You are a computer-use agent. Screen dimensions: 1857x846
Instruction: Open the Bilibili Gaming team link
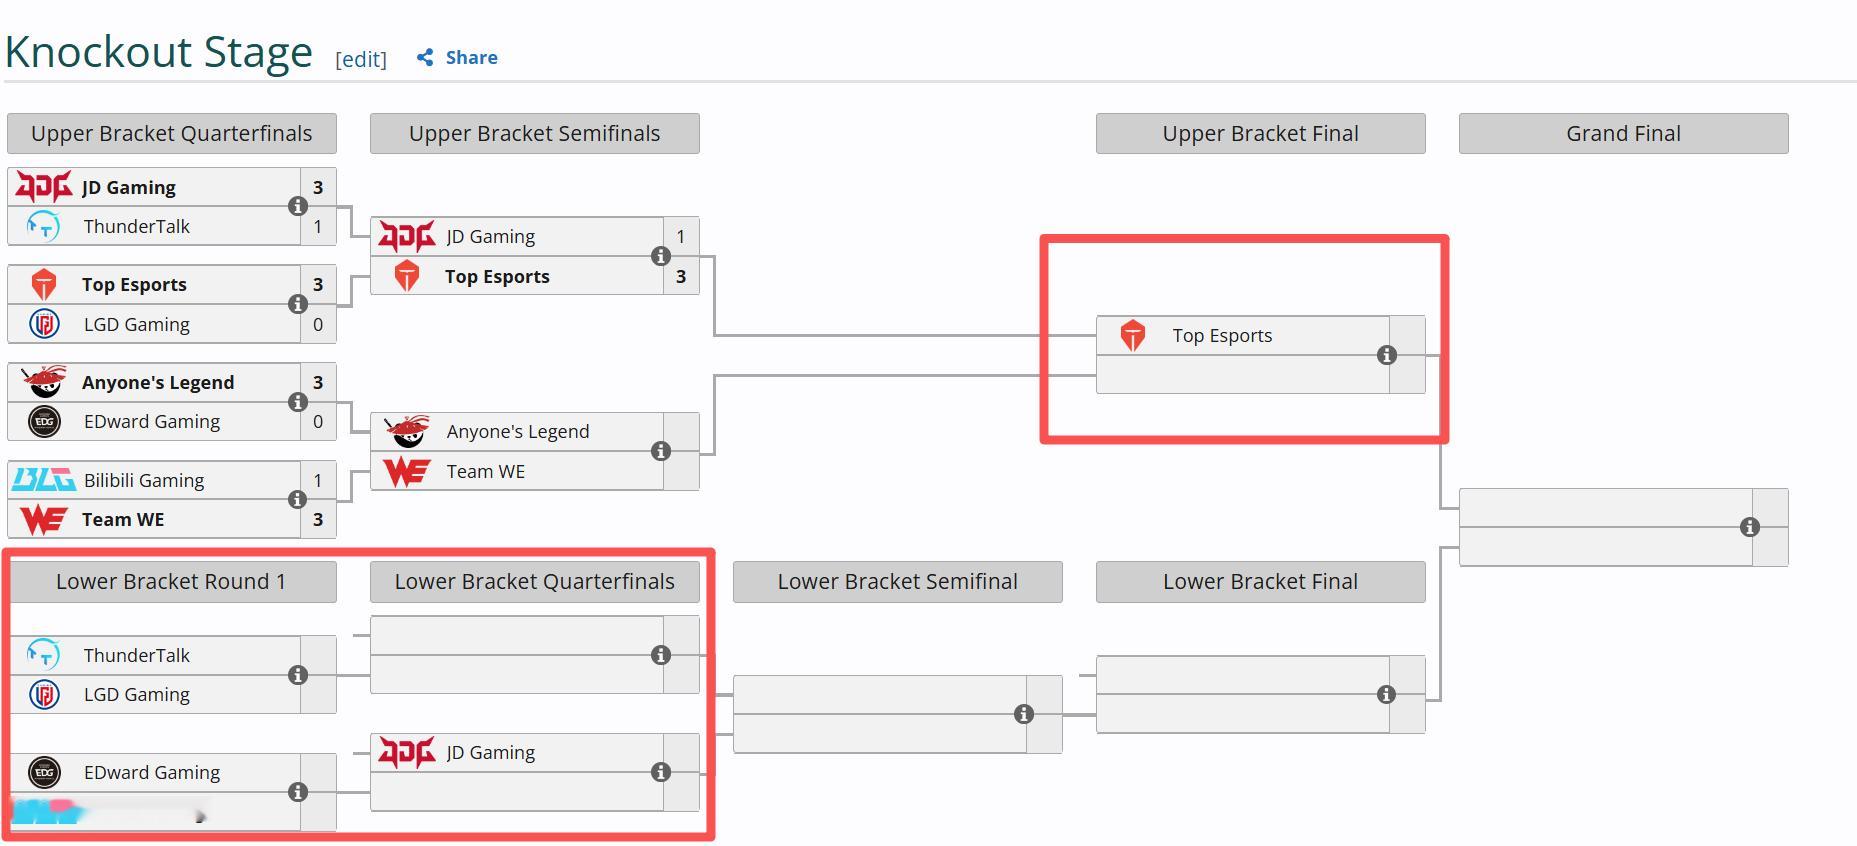[x=144, y=480]
